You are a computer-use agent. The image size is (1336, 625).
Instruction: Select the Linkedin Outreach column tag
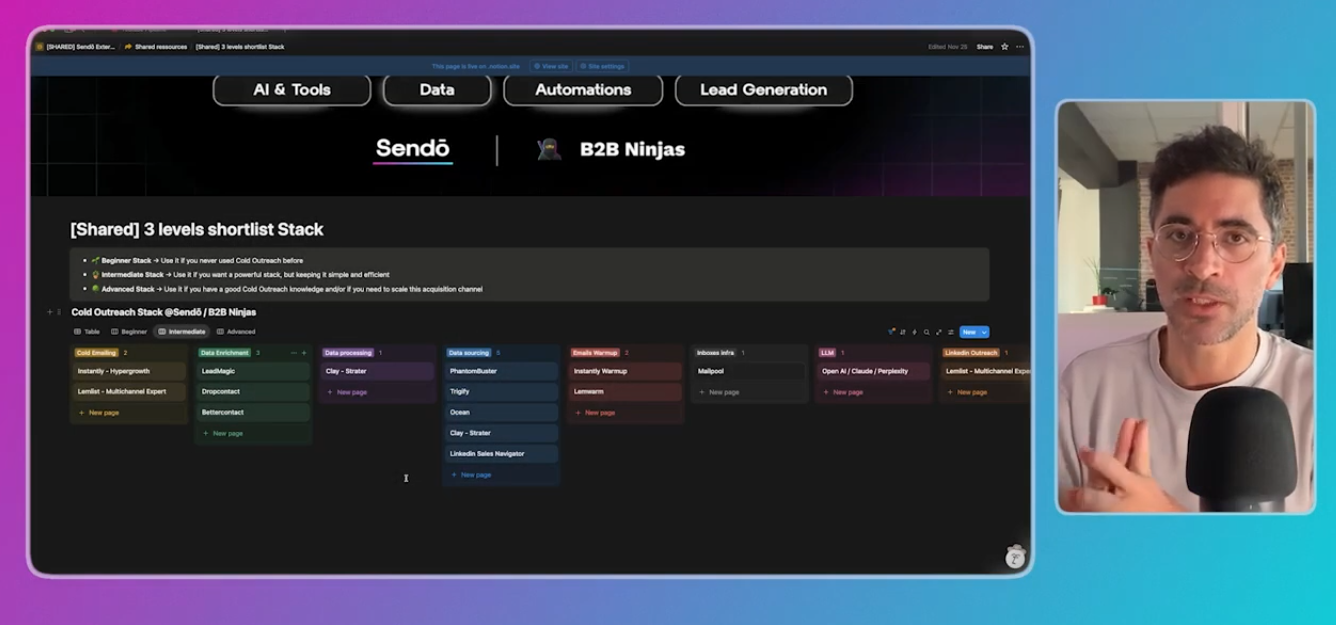(x=971, y=353)
